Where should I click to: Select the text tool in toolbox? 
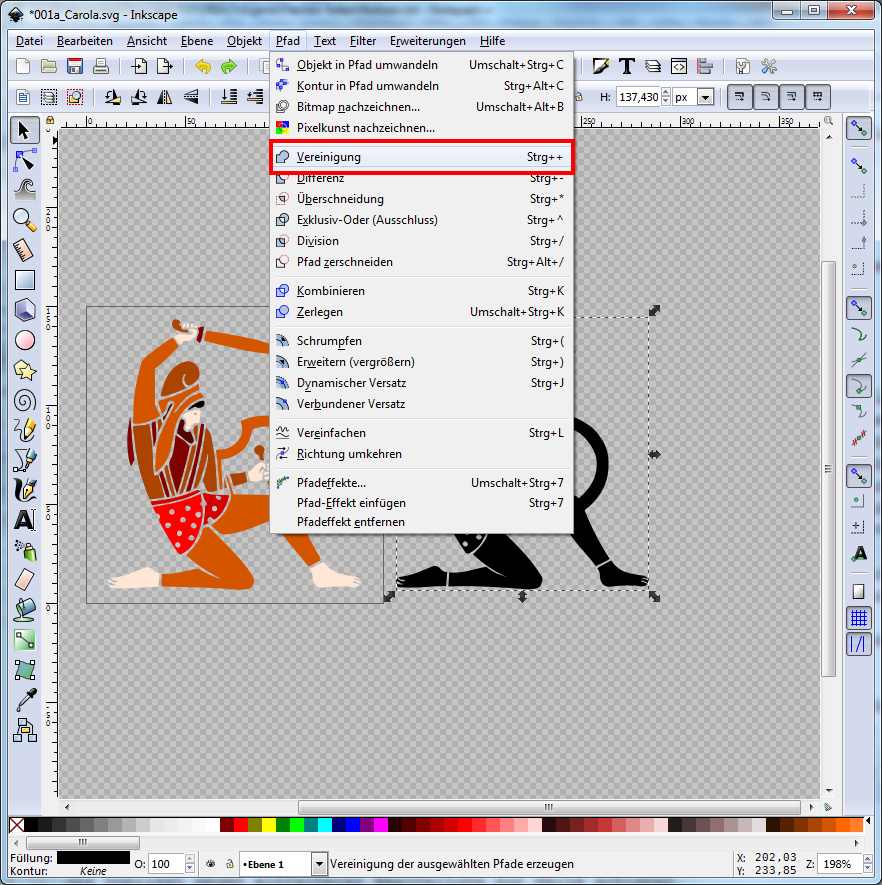(x=24, y=520)
